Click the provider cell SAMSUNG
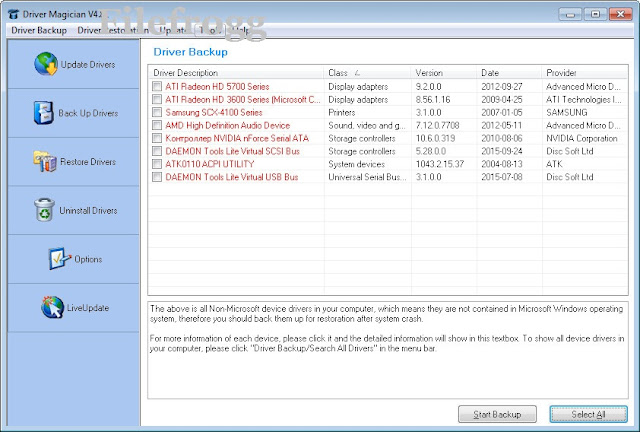The height and width of the screenshot is (432, 640). click(x=567, y=112)
